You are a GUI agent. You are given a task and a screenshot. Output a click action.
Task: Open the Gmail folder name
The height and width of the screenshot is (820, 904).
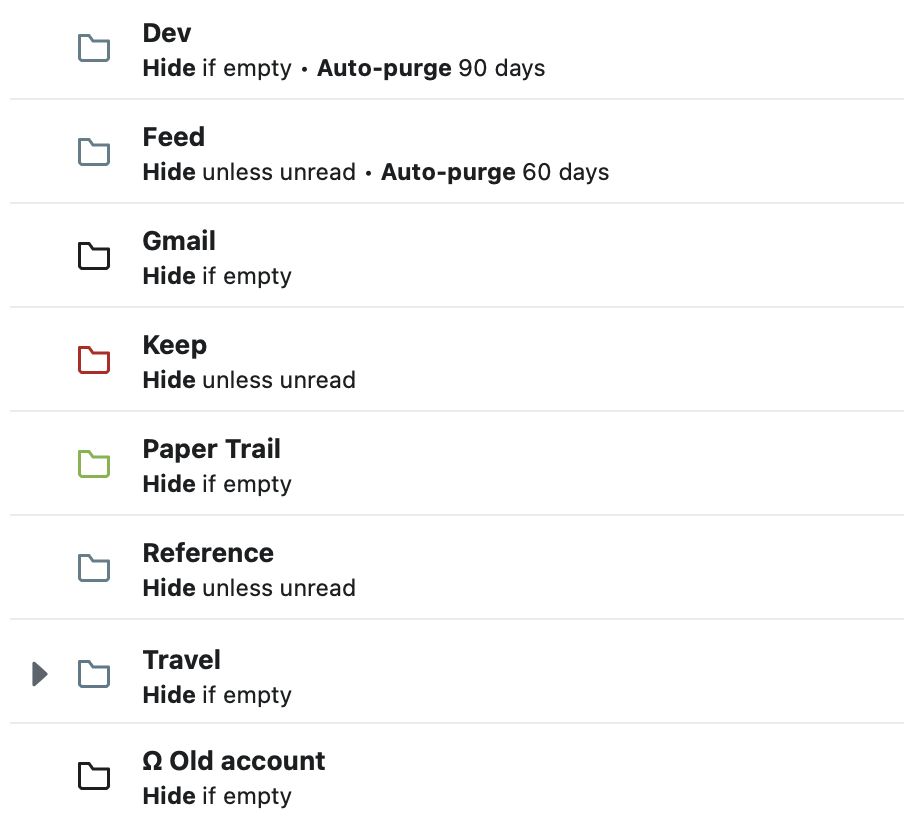click(179, 241)
